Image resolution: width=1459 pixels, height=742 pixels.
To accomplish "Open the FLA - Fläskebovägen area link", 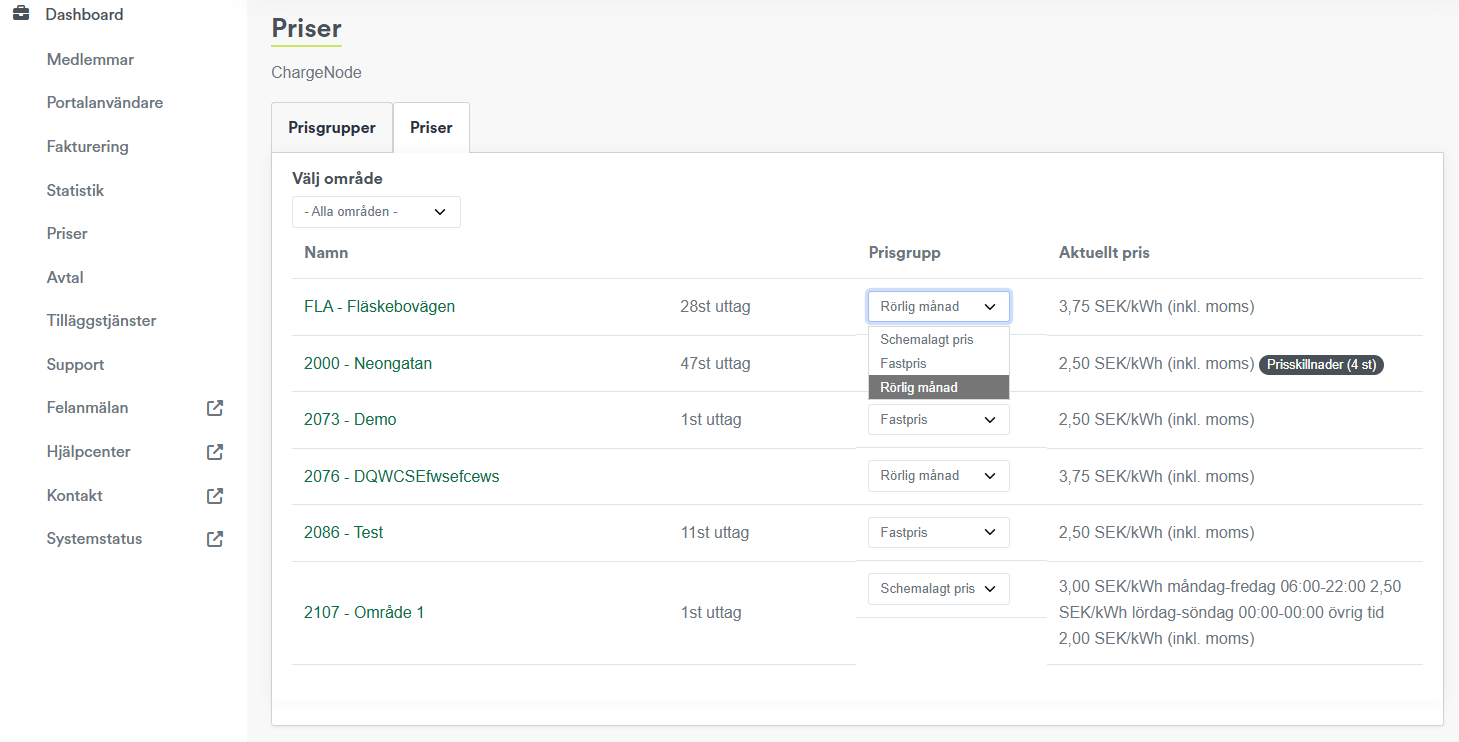I will pyautogui.click(x=379, y=307).
